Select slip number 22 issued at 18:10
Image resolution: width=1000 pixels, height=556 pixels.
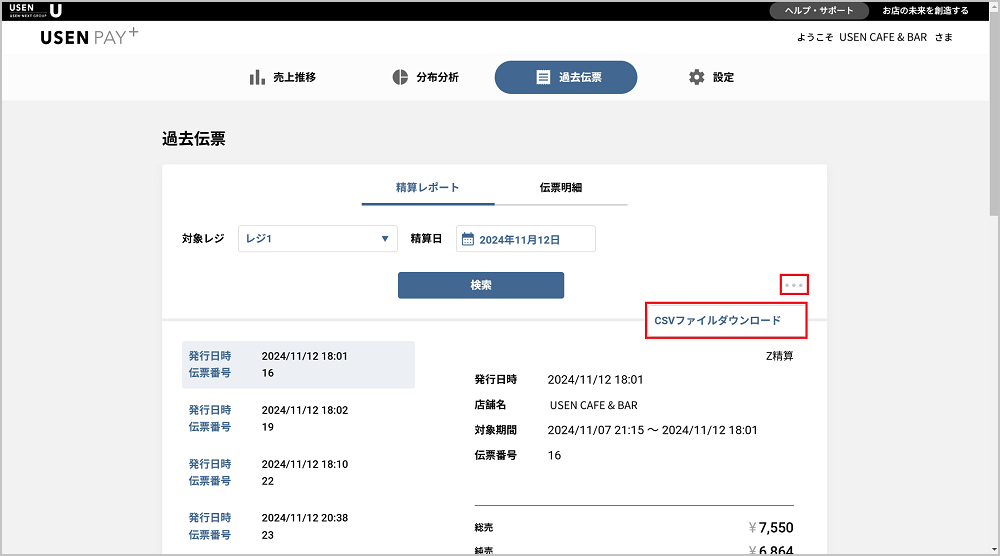click(x=298, y=472)
